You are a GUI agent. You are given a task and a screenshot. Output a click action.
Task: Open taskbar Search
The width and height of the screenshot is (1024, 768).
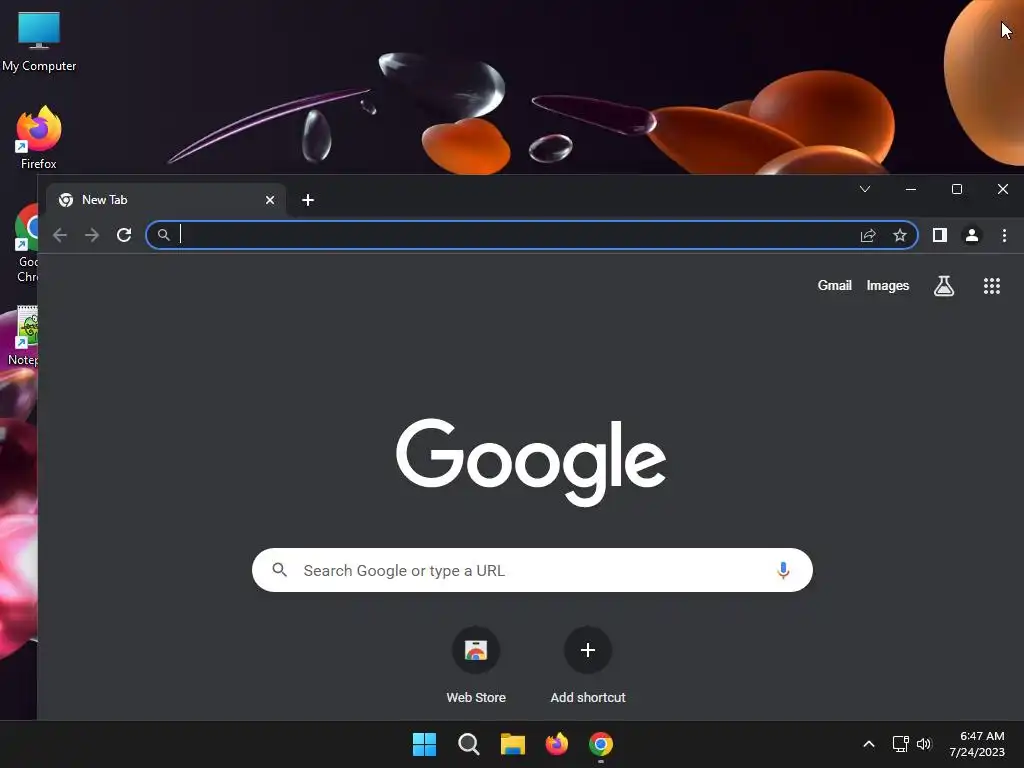pyautogui.click(x=469, y=744)
